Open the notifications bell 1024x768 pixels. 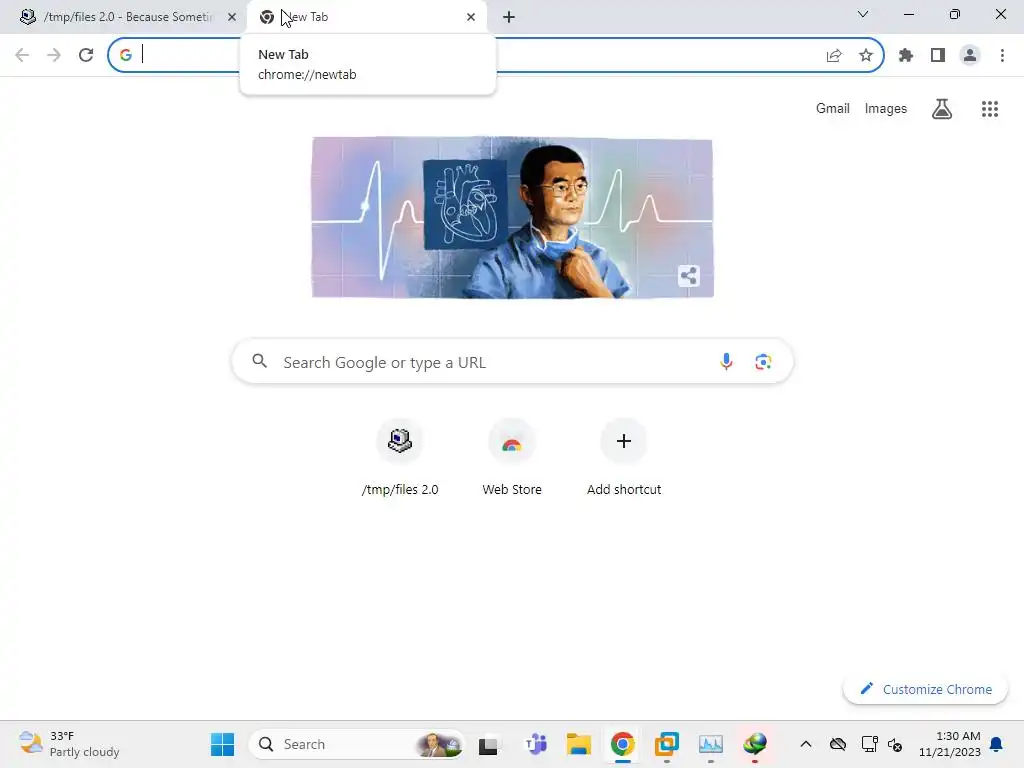click(997, 744)
